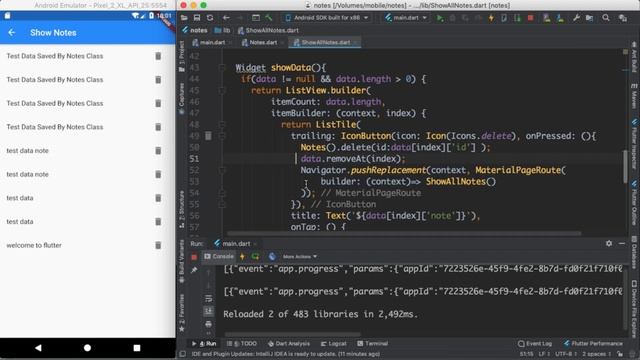Click the editor horizontal scrollbar

403,233
